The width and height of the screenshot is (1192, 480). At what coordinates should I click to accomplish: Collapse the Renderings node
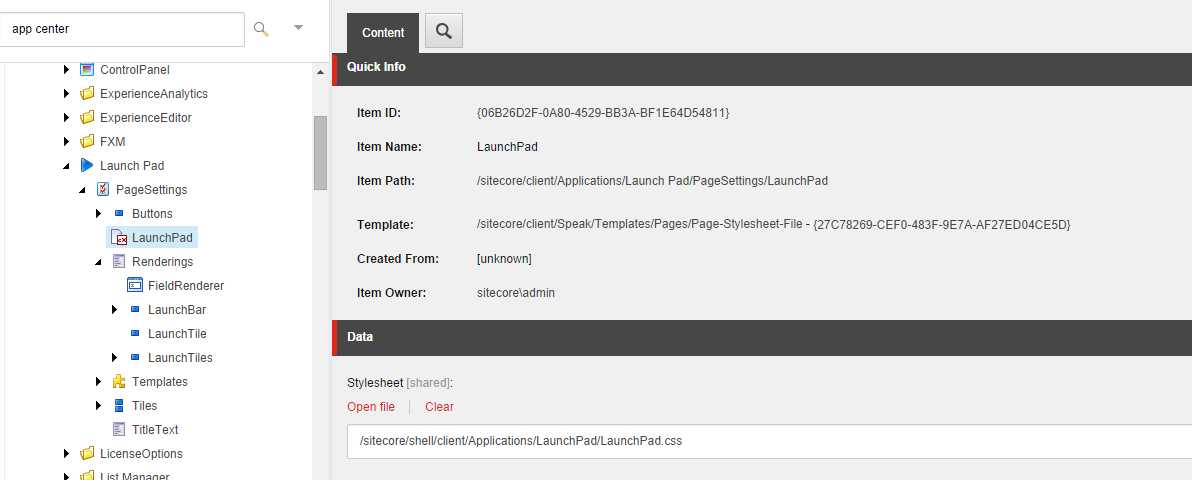(x=99, y=262)
